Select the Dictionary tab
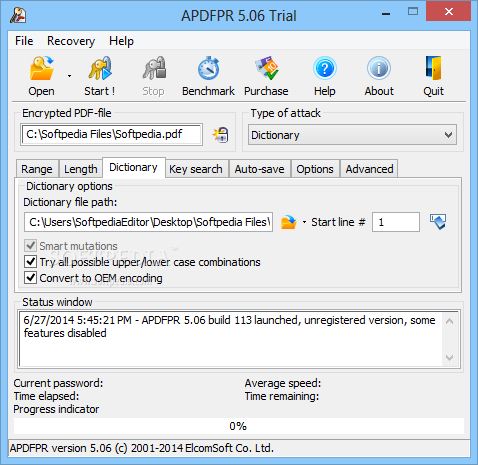478x465 pixels. coord(133,167)
